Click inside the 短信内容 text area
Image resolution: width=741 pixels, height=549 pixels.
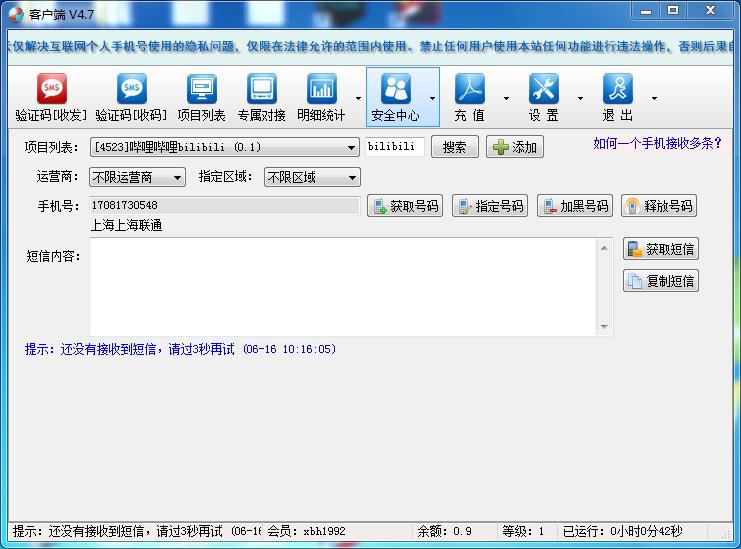(x=343, y=287)
